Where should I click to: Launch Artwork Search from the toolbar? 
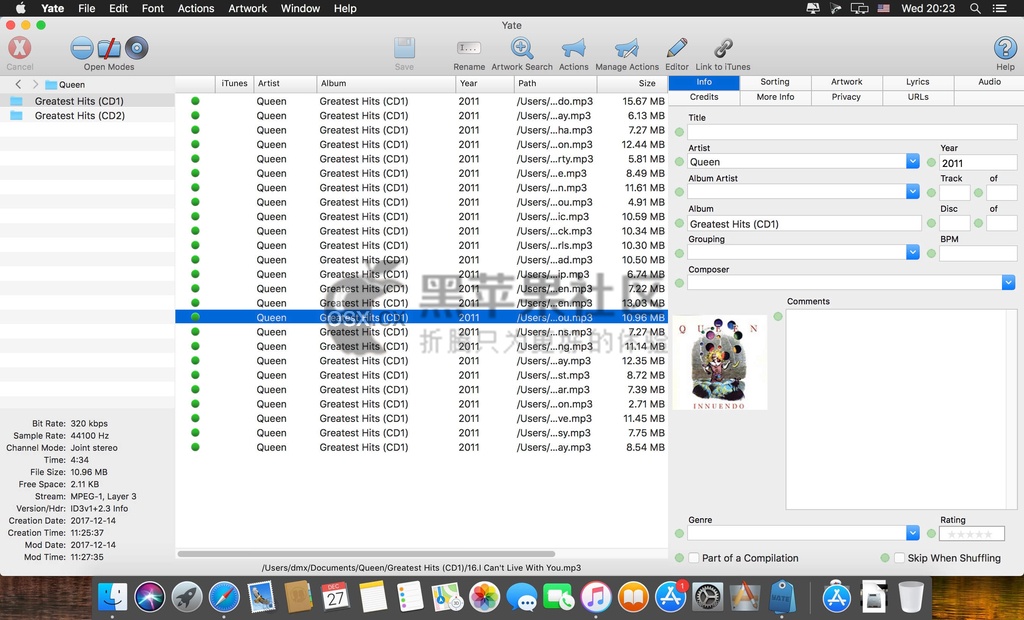(521, 48)
